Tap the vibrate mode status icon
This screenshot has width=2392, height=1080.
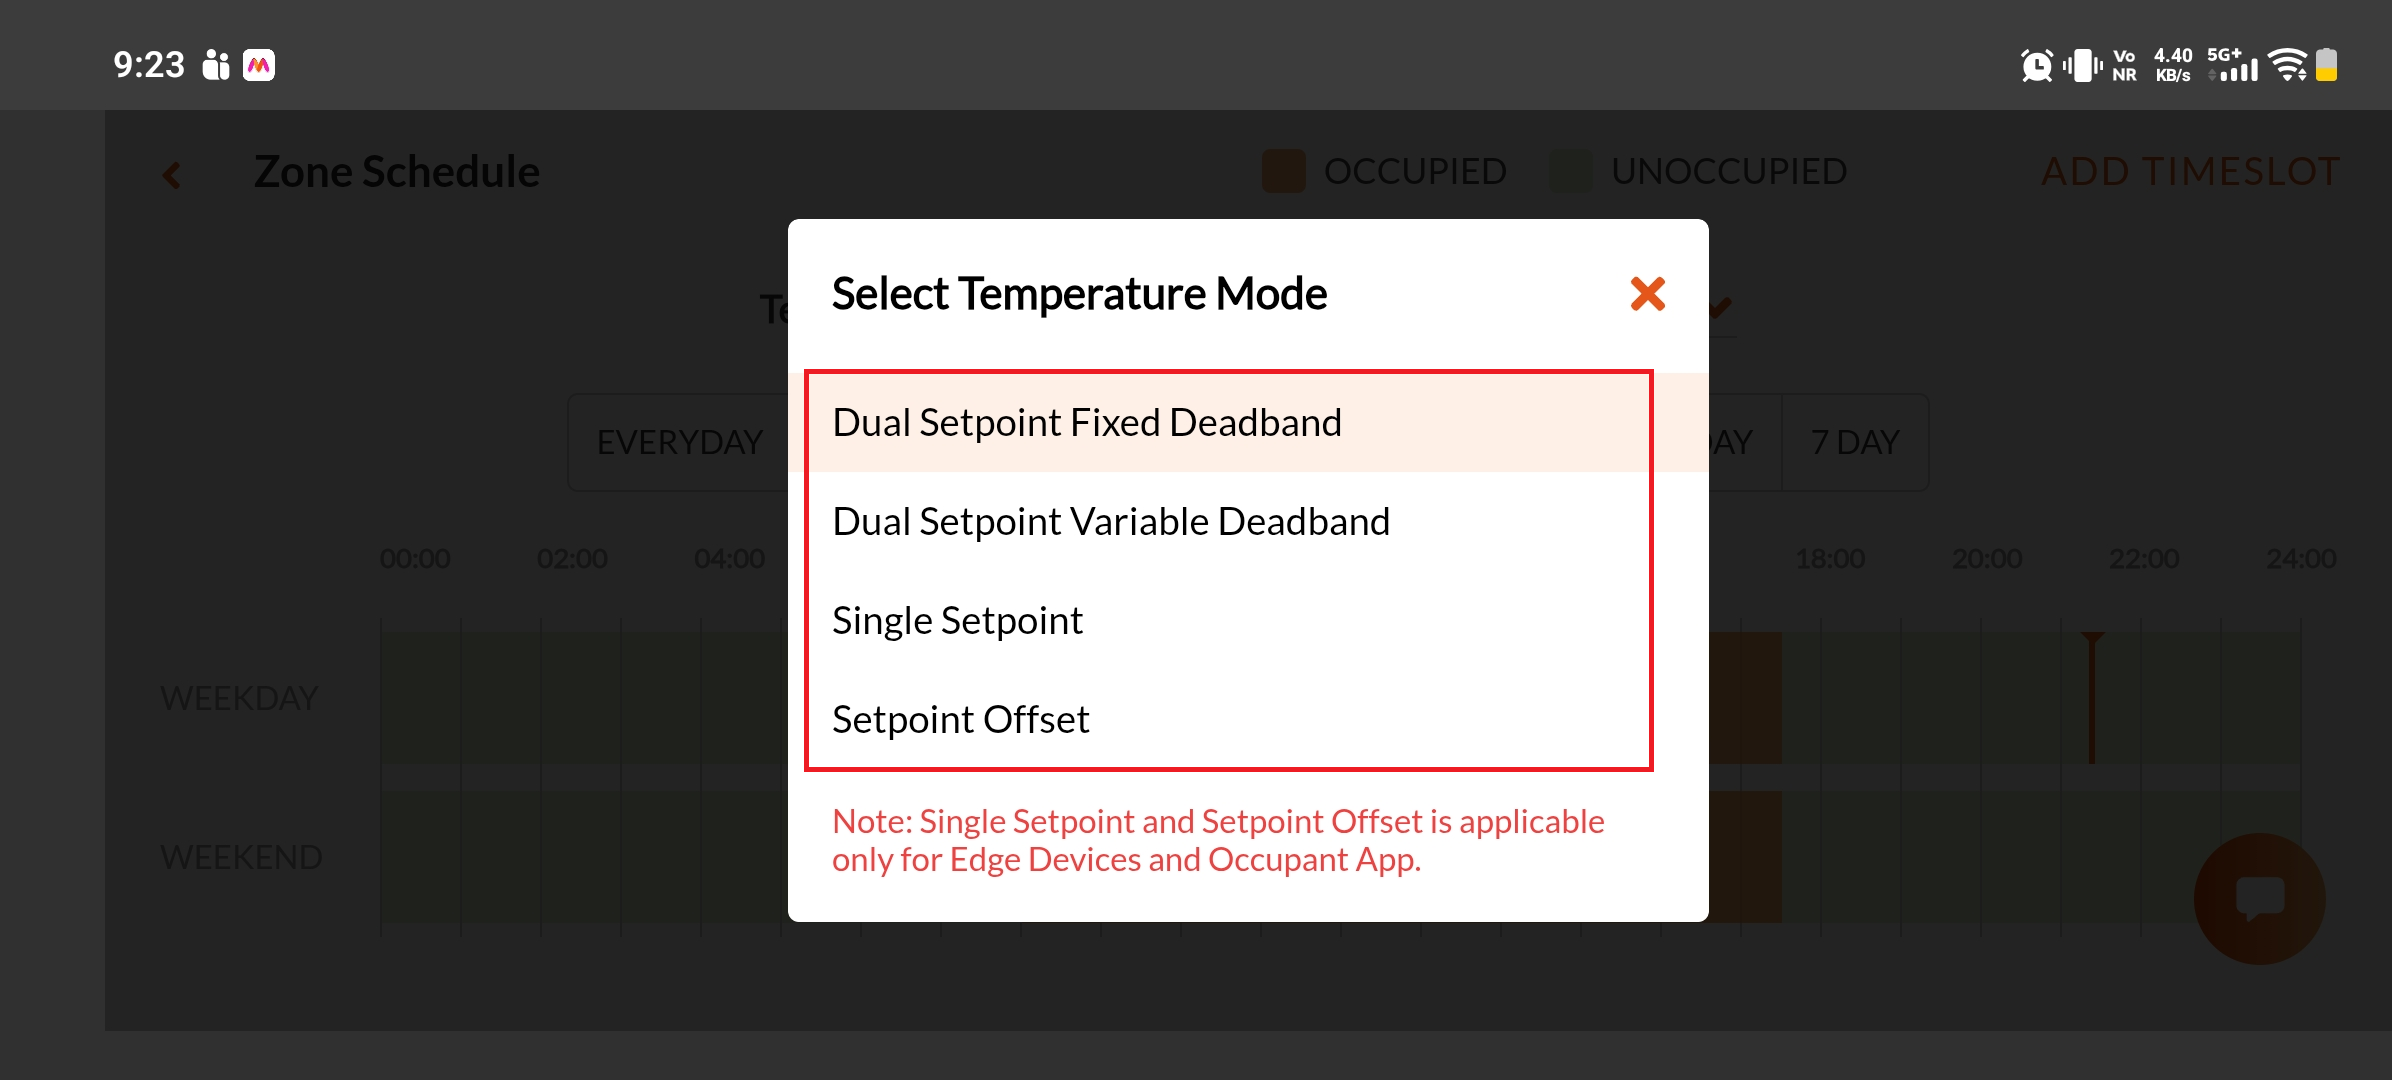click(x=2083, y=66)
